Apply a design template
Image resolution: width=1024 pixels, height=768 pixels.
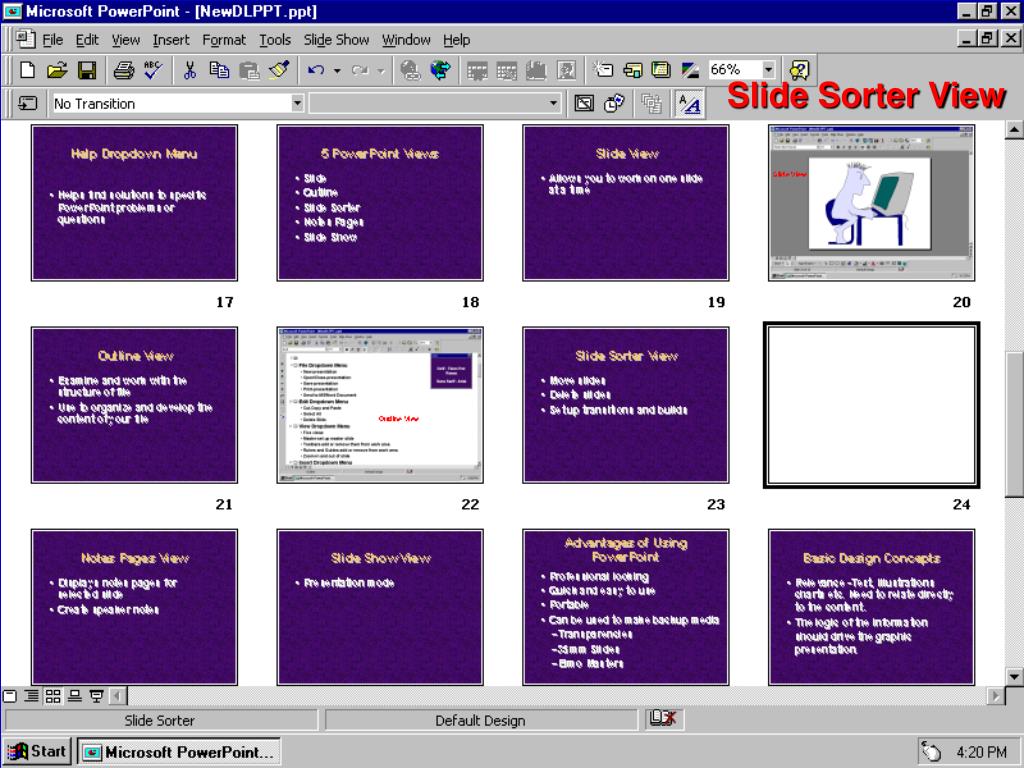click(661, 70)
